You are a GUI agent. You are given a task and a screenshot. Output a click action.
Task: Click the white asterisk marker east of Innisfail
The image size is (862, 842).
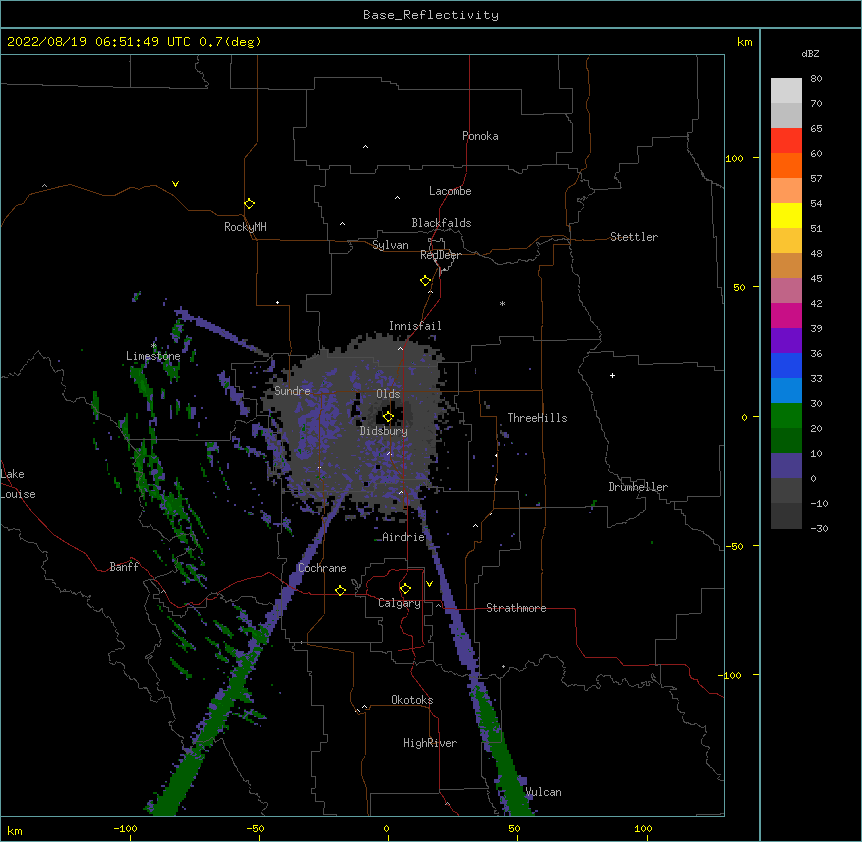pyautogui.click(x=502, y=303)
